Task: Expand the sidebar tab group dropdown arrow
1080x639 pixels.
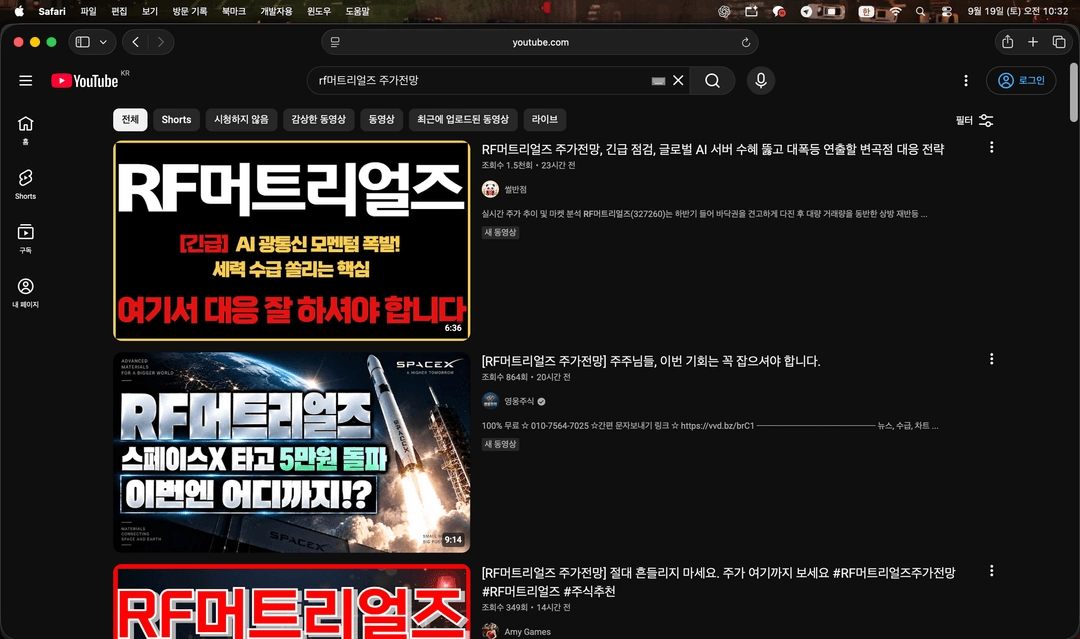Action: pyautogui.click(x=103, y=42)
